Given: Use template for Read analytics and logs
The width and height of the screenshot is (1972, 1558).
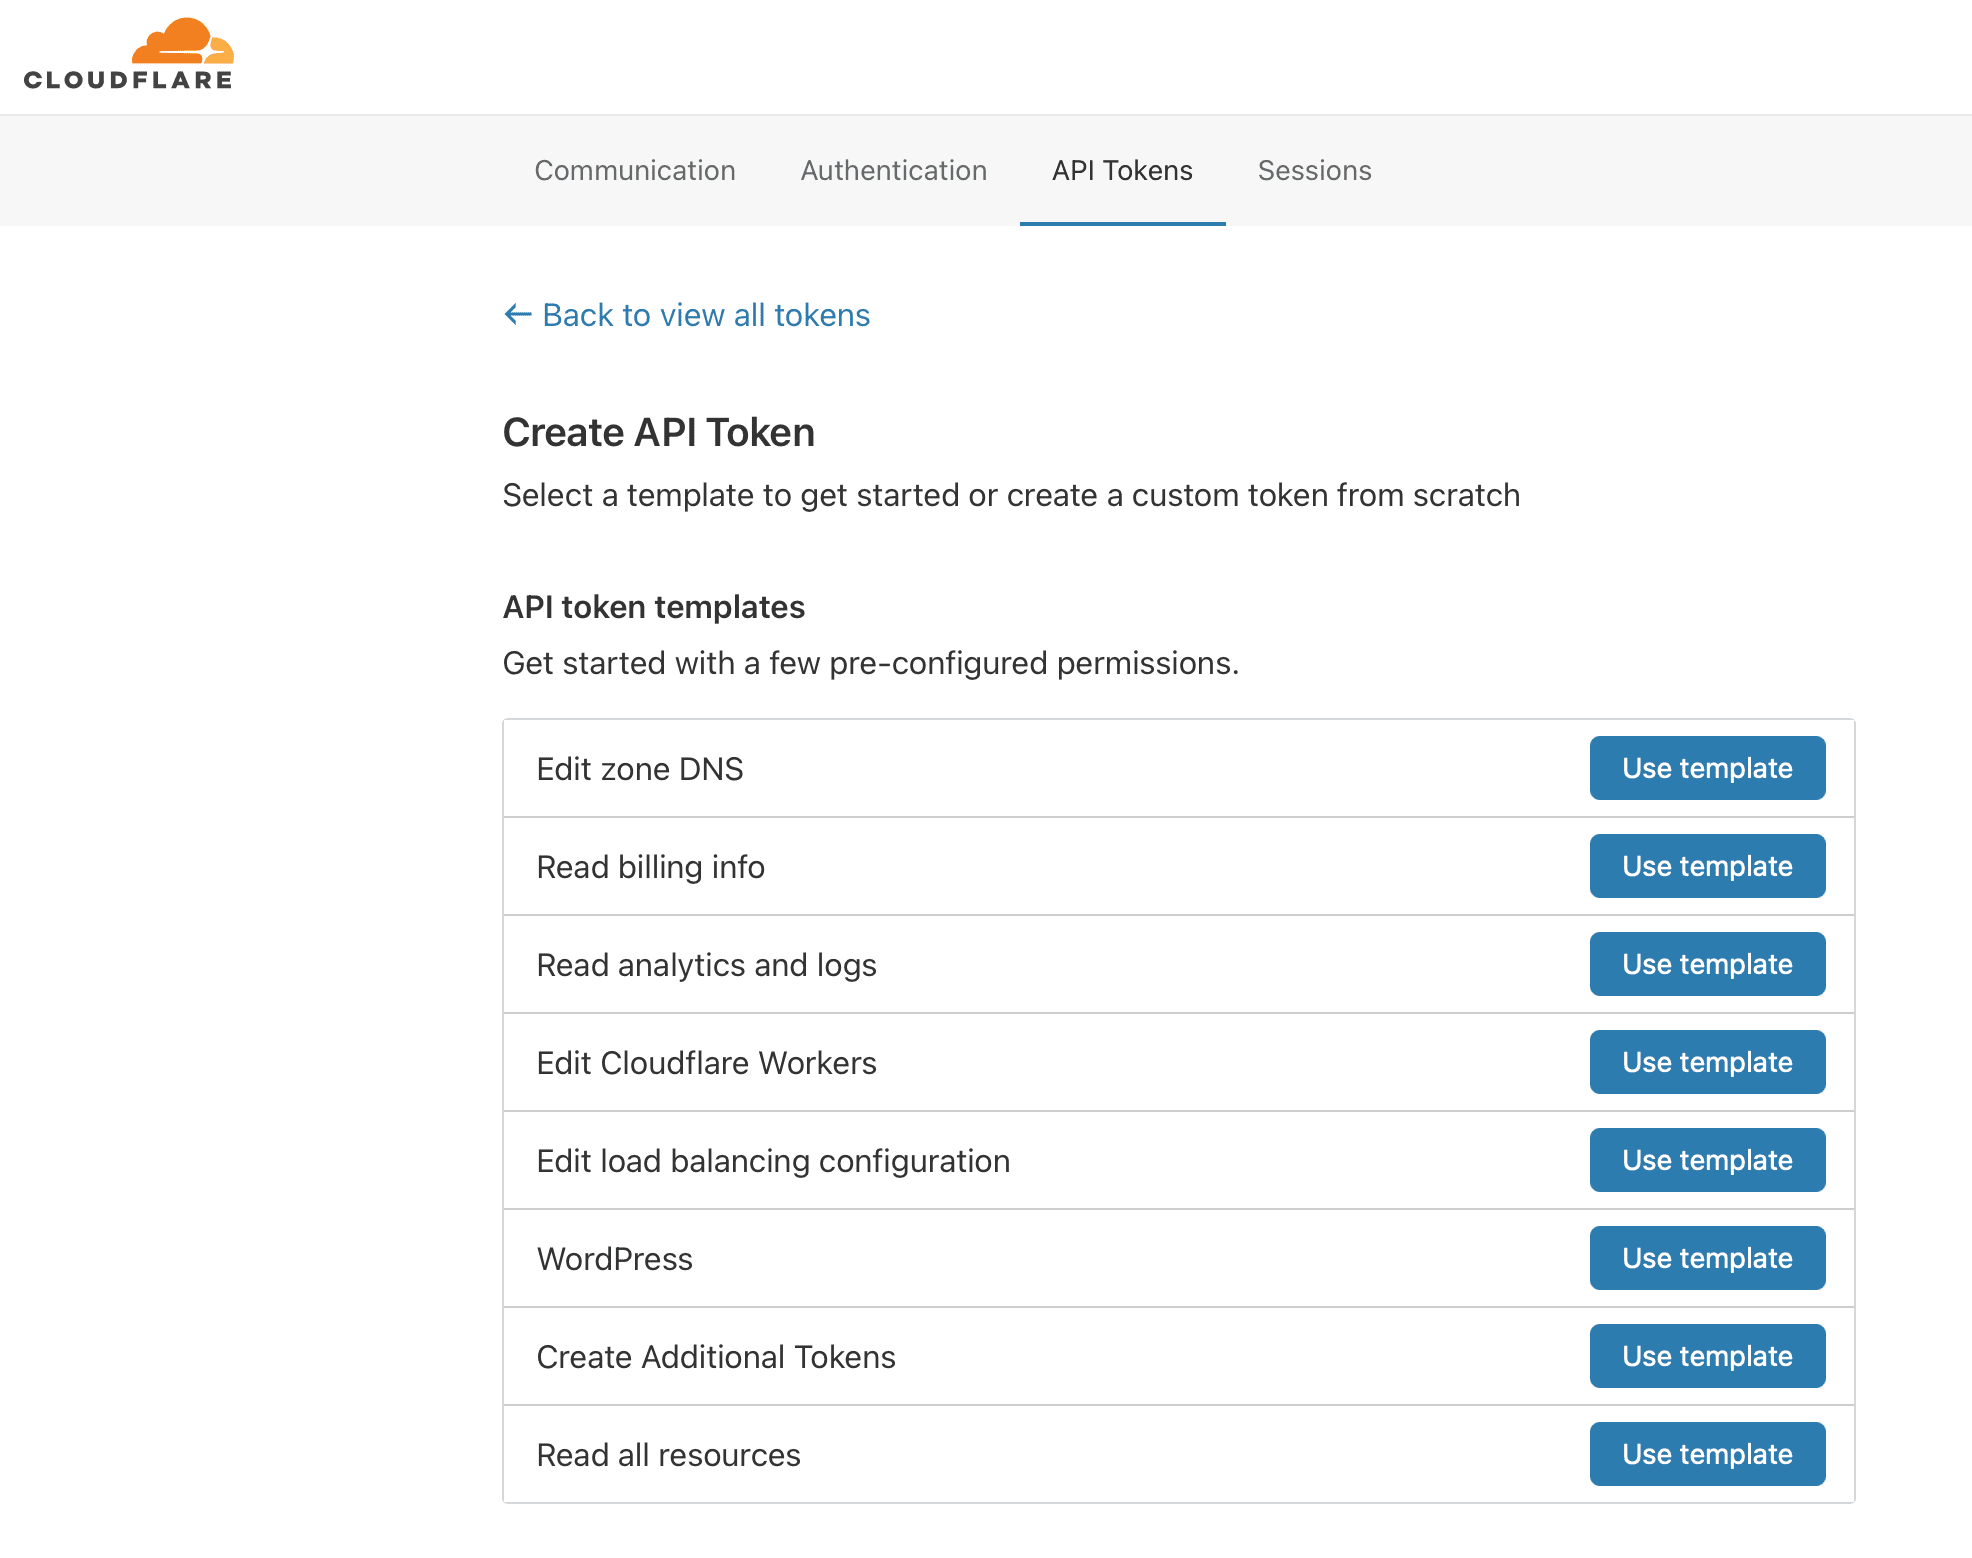Looking at the screenshot, I should coord(1706,964).
